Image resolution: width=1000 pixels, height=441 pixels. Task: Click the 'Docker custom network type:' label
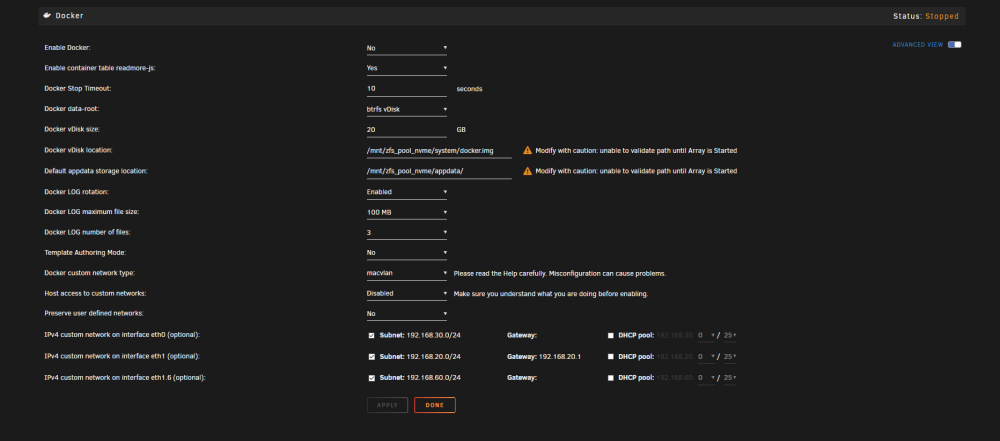pos(89,273)
